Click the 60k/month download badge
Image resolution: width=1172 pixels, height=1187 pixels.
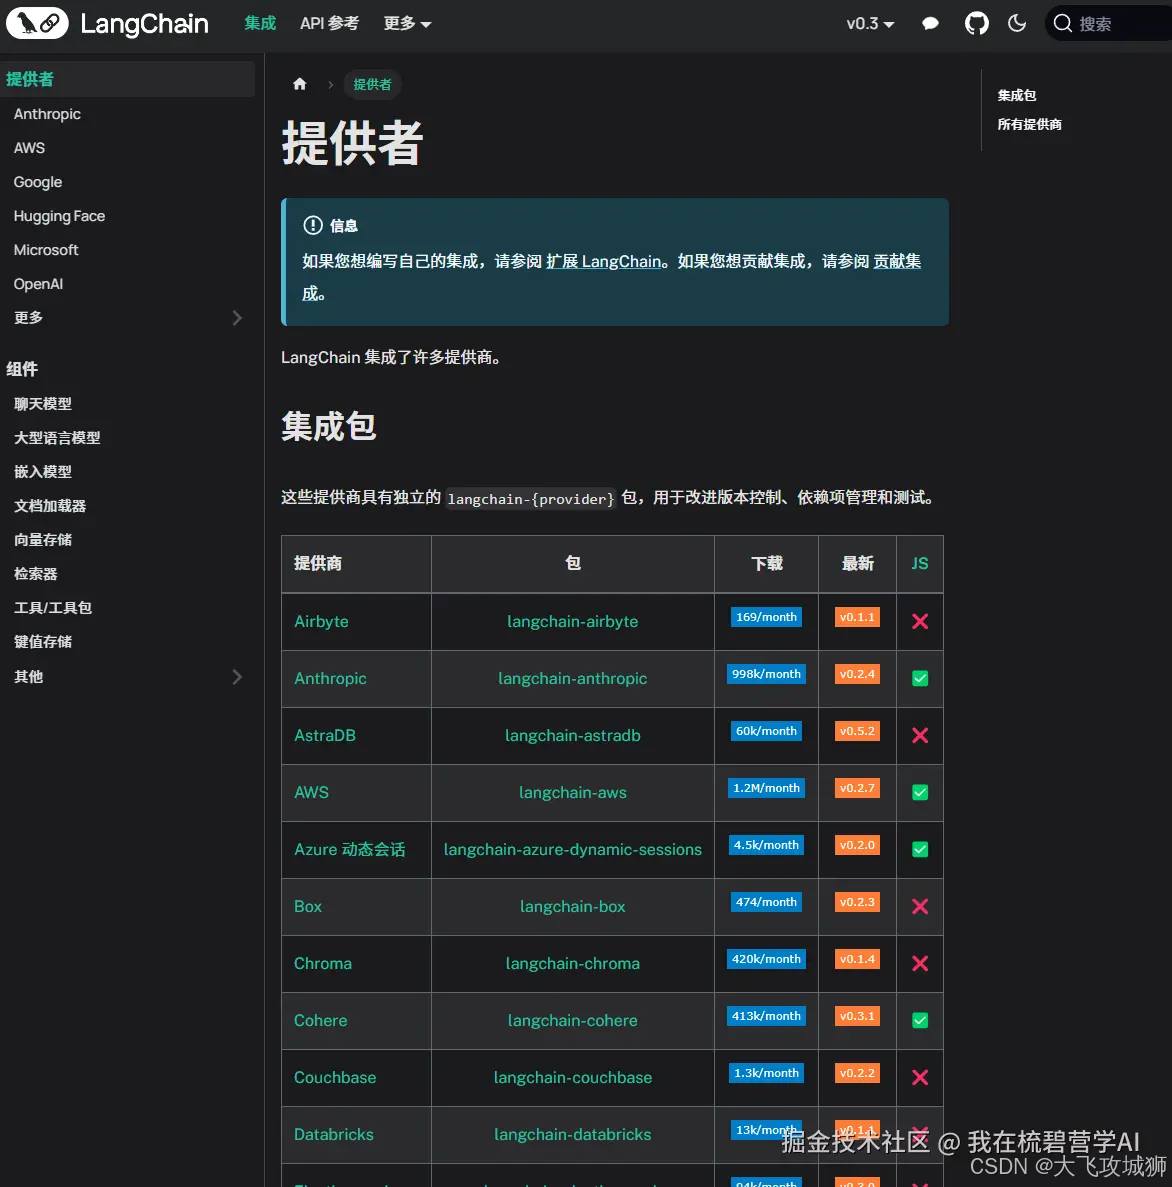(x=766, y=731)
